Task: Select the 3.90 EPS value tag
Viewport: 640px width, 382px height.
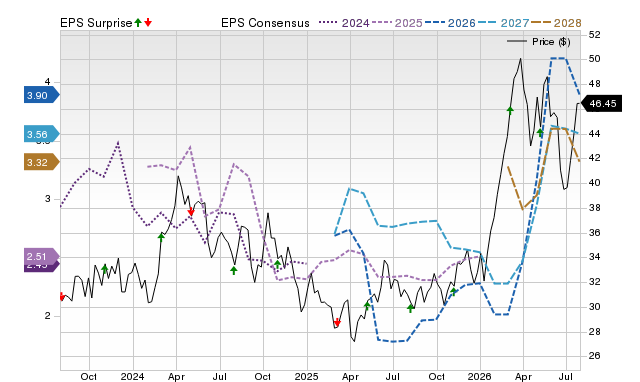Action: pos(42,96)
